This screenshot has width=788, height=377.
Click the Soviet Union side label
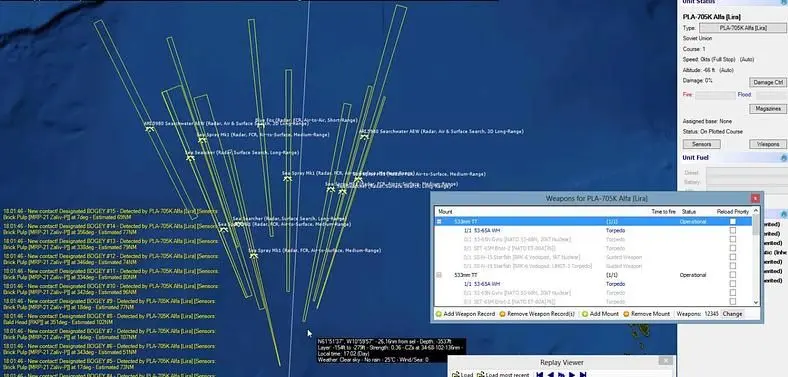[x=697, y=39]
